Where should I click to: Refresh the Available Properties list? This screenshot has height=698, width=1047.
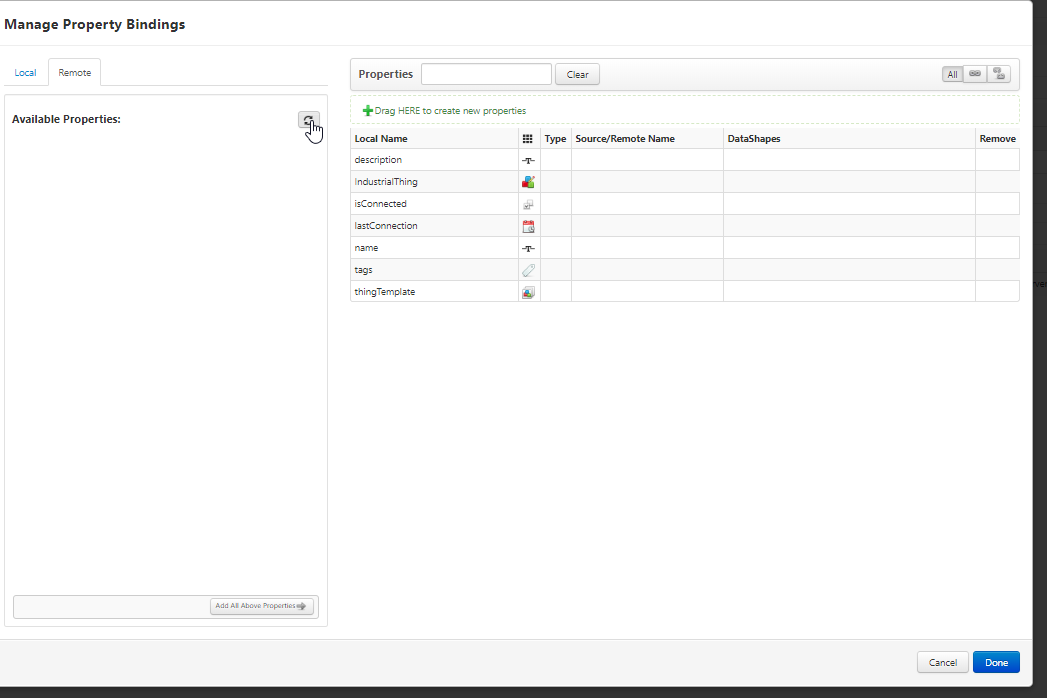[308, 120]
